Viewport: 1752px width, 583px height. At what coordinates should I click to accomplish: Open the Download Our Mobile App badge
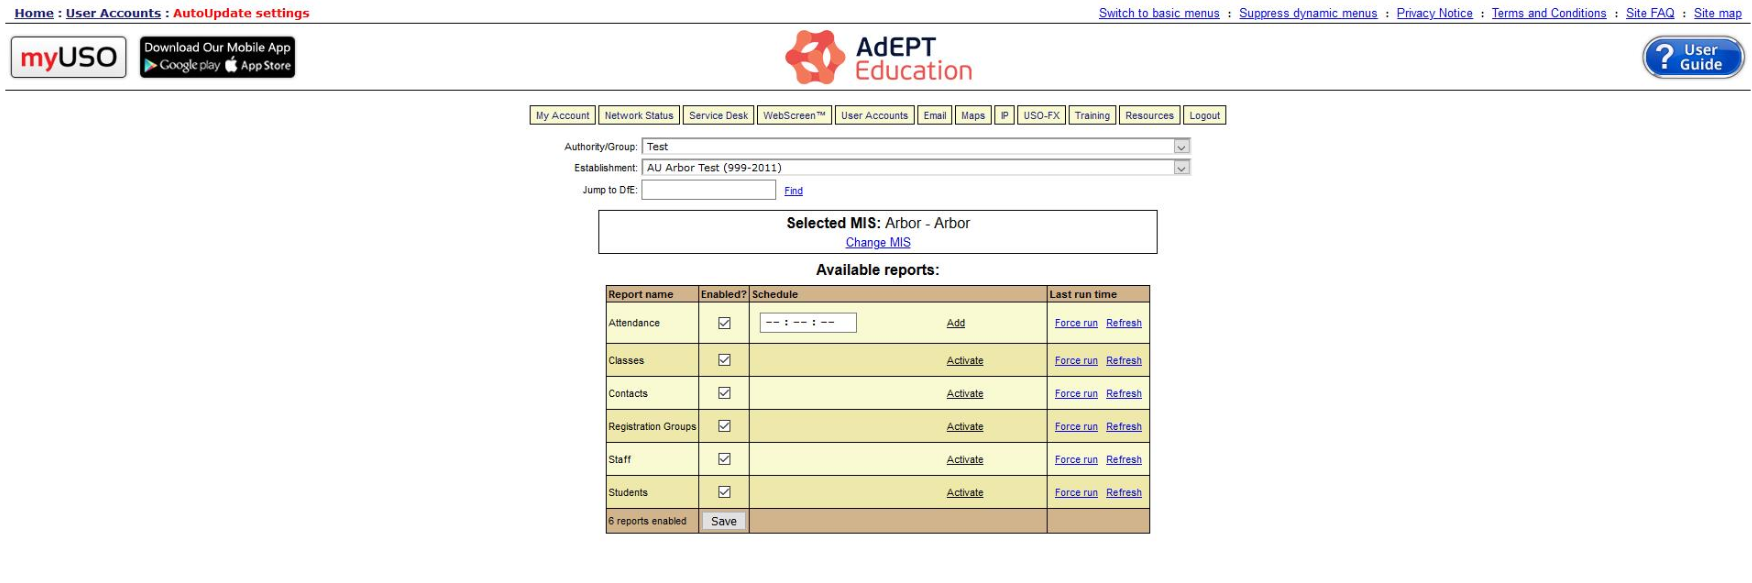217,57
